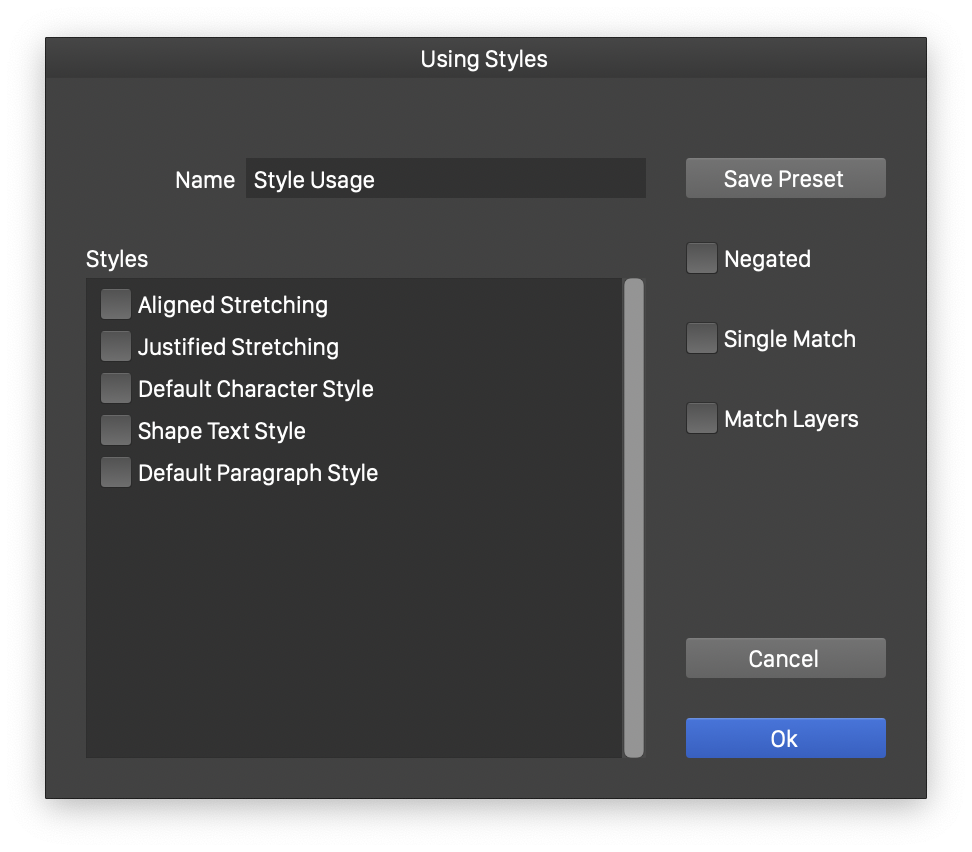
Task: Enable the Justified Stretching style checkbox
Action: pos(116,347)
